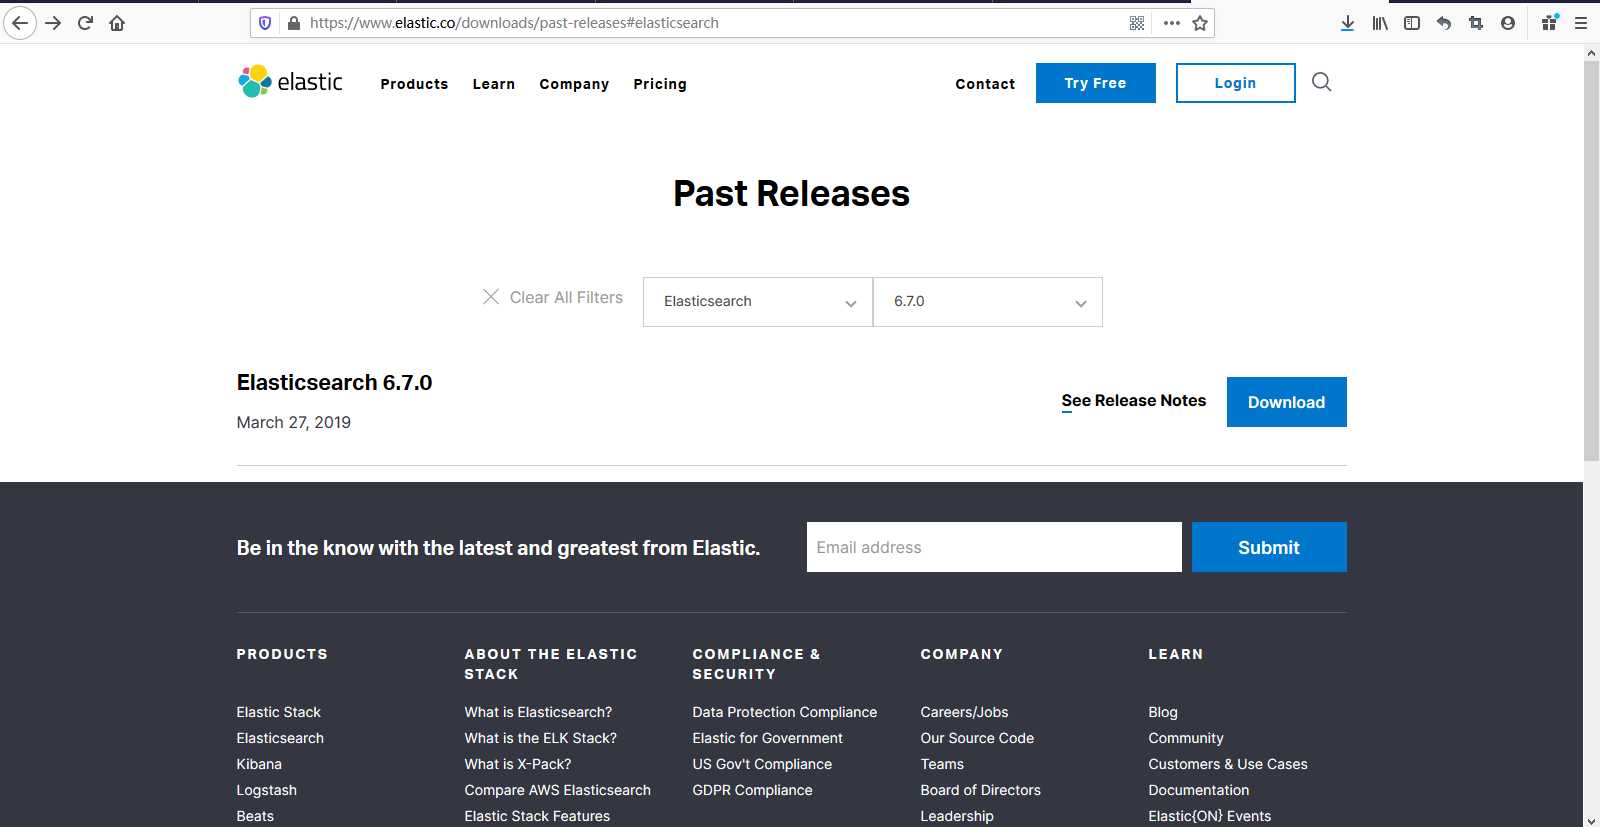Reload the page with the refresh icon
Screen dimensions: 1600x827
(x=85, y=23)
